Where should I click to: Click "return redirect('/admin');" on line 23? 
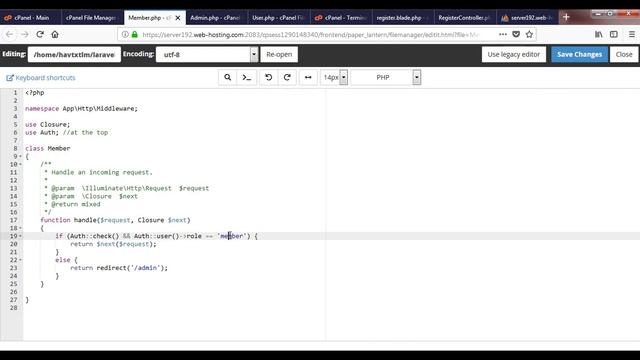[x=119, y=268]
